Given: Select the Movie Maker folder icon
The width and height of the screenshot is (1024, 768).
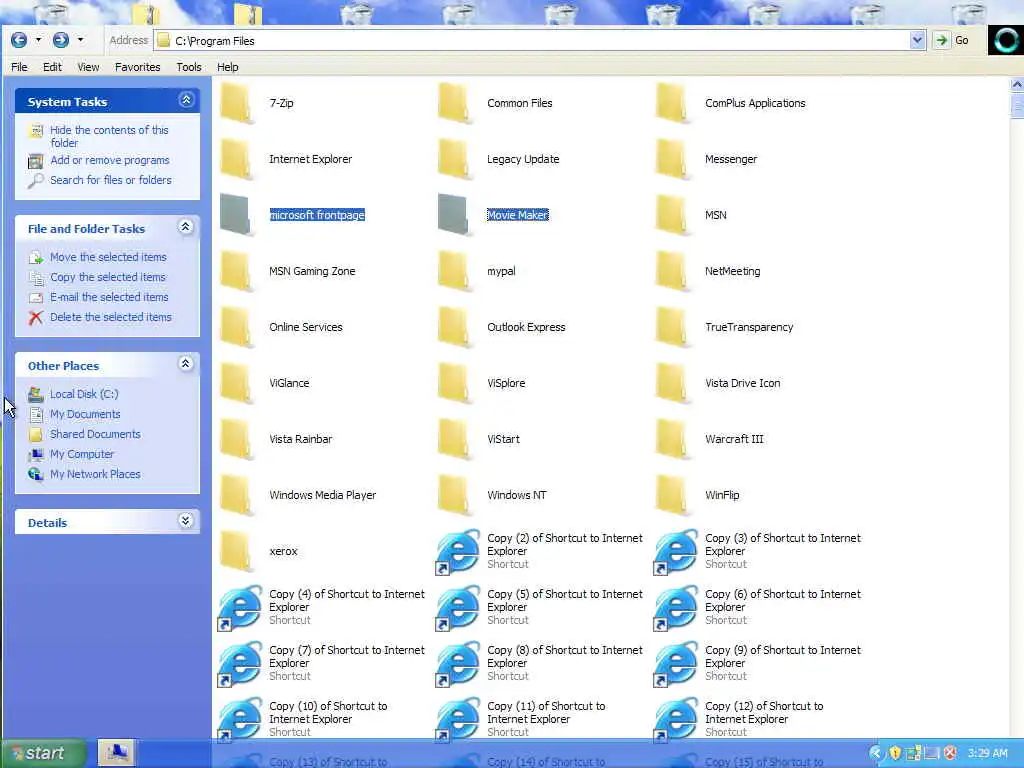Looking at the screenshot, I should tap(455, 215).
